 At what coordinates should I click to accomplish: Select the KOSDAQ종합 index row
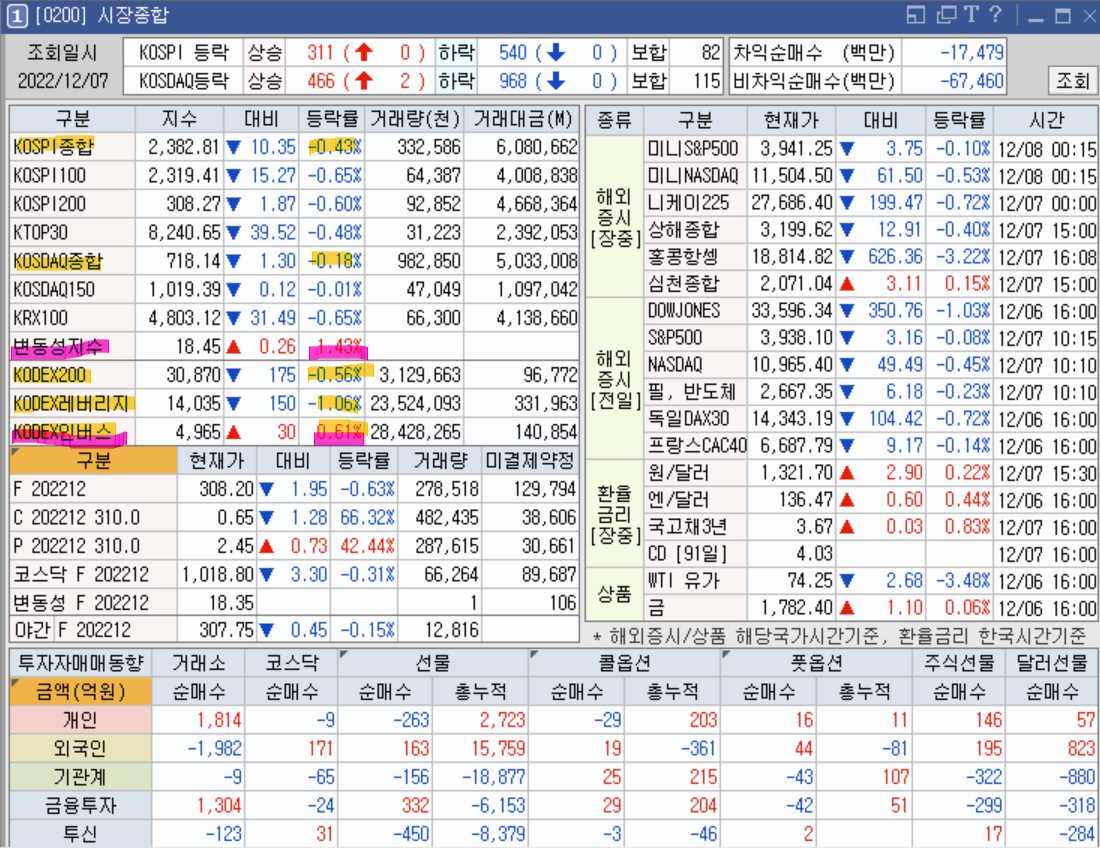click(x=295, y=261)
